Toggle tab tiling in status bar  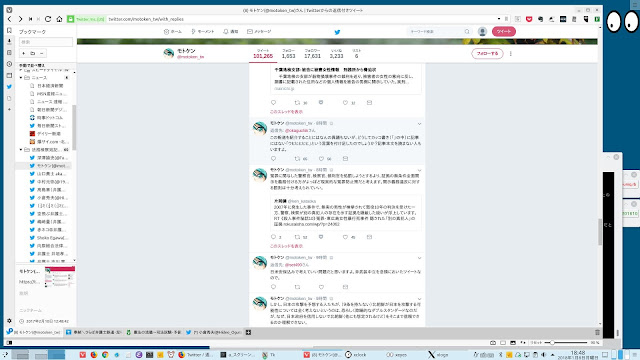click(x=503, y=342)
